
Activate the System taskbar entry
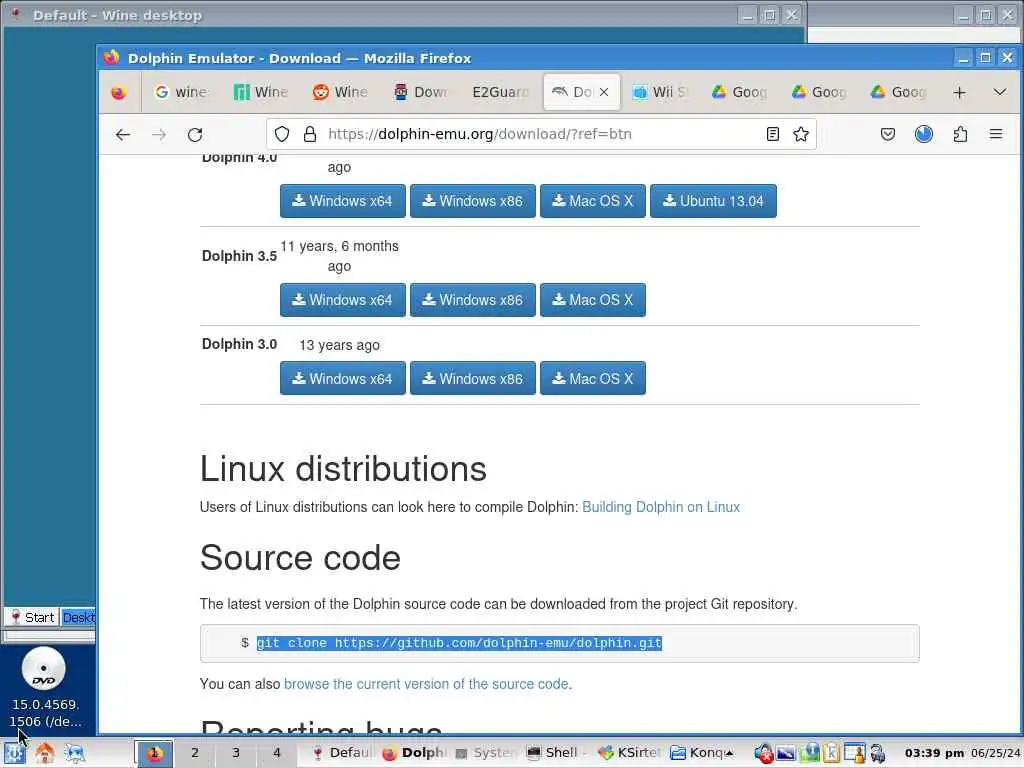pyautogui.click(x=486, y=753)
